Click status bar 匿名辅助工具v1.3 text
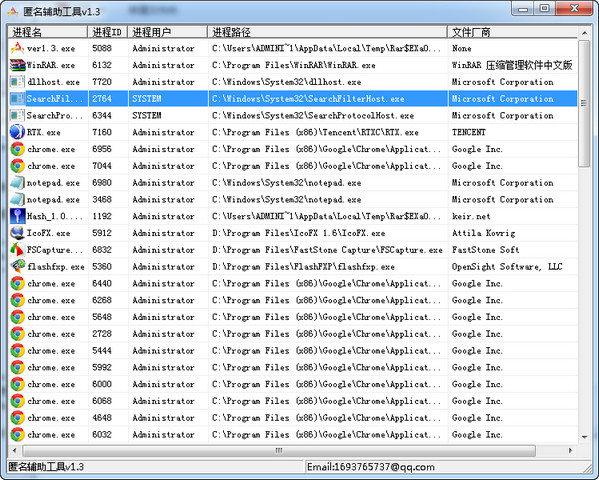Image resolution: width=599 pixels, height=480 pixels. [x=46, y=467]
